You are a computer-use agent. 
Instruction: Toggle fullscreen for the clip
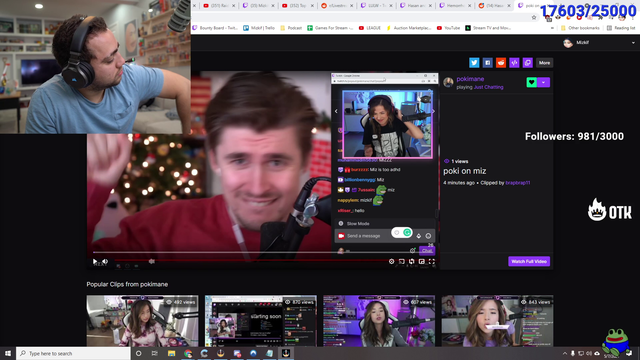click(x=431, y=261)
